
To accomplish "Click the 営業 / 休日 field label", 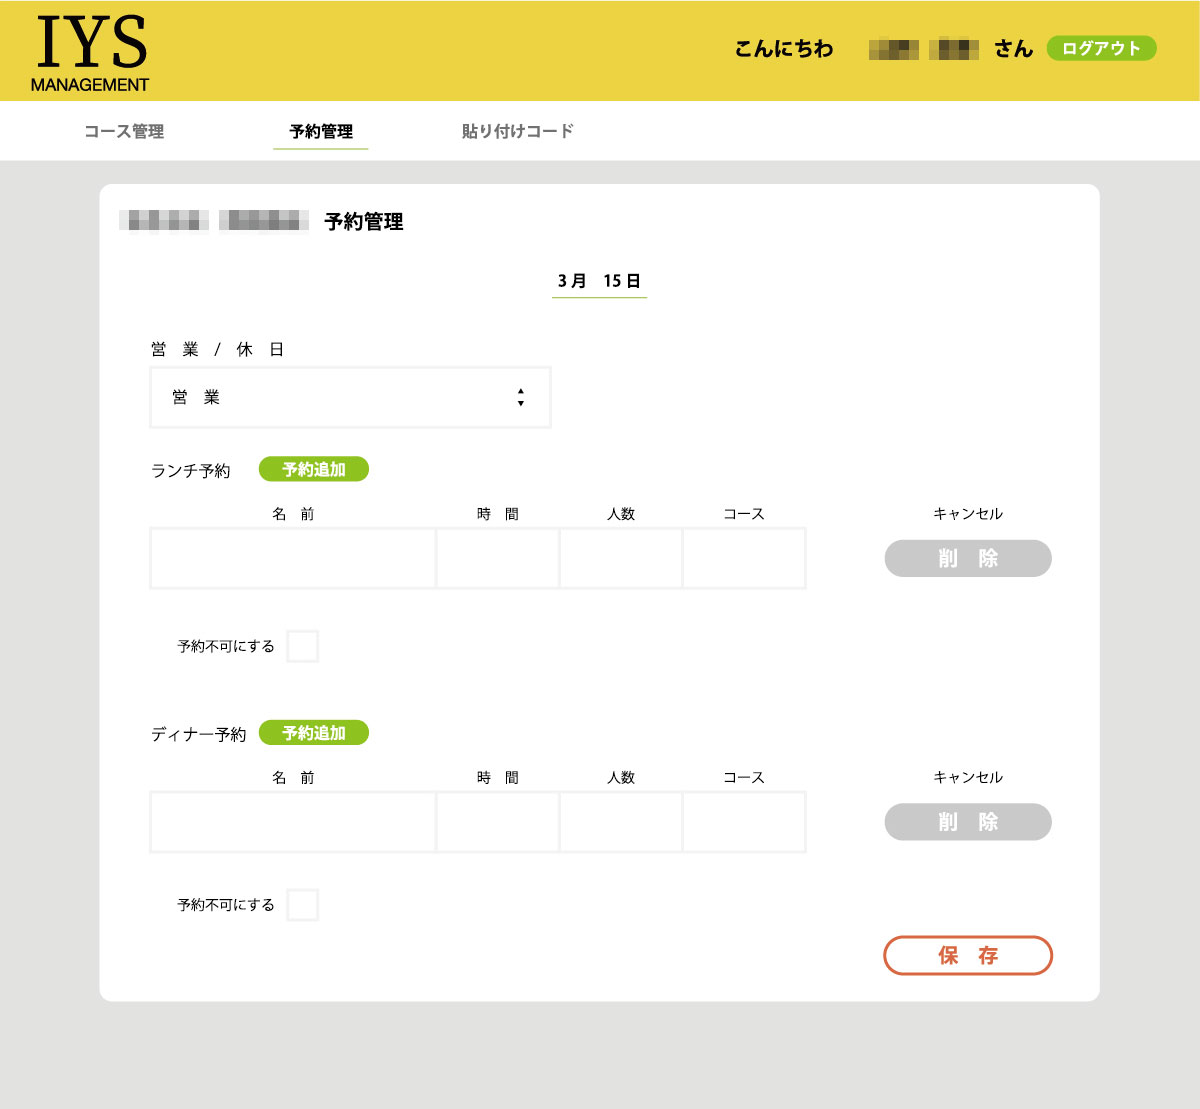I will pyautogui.click(x=218, y=349).
